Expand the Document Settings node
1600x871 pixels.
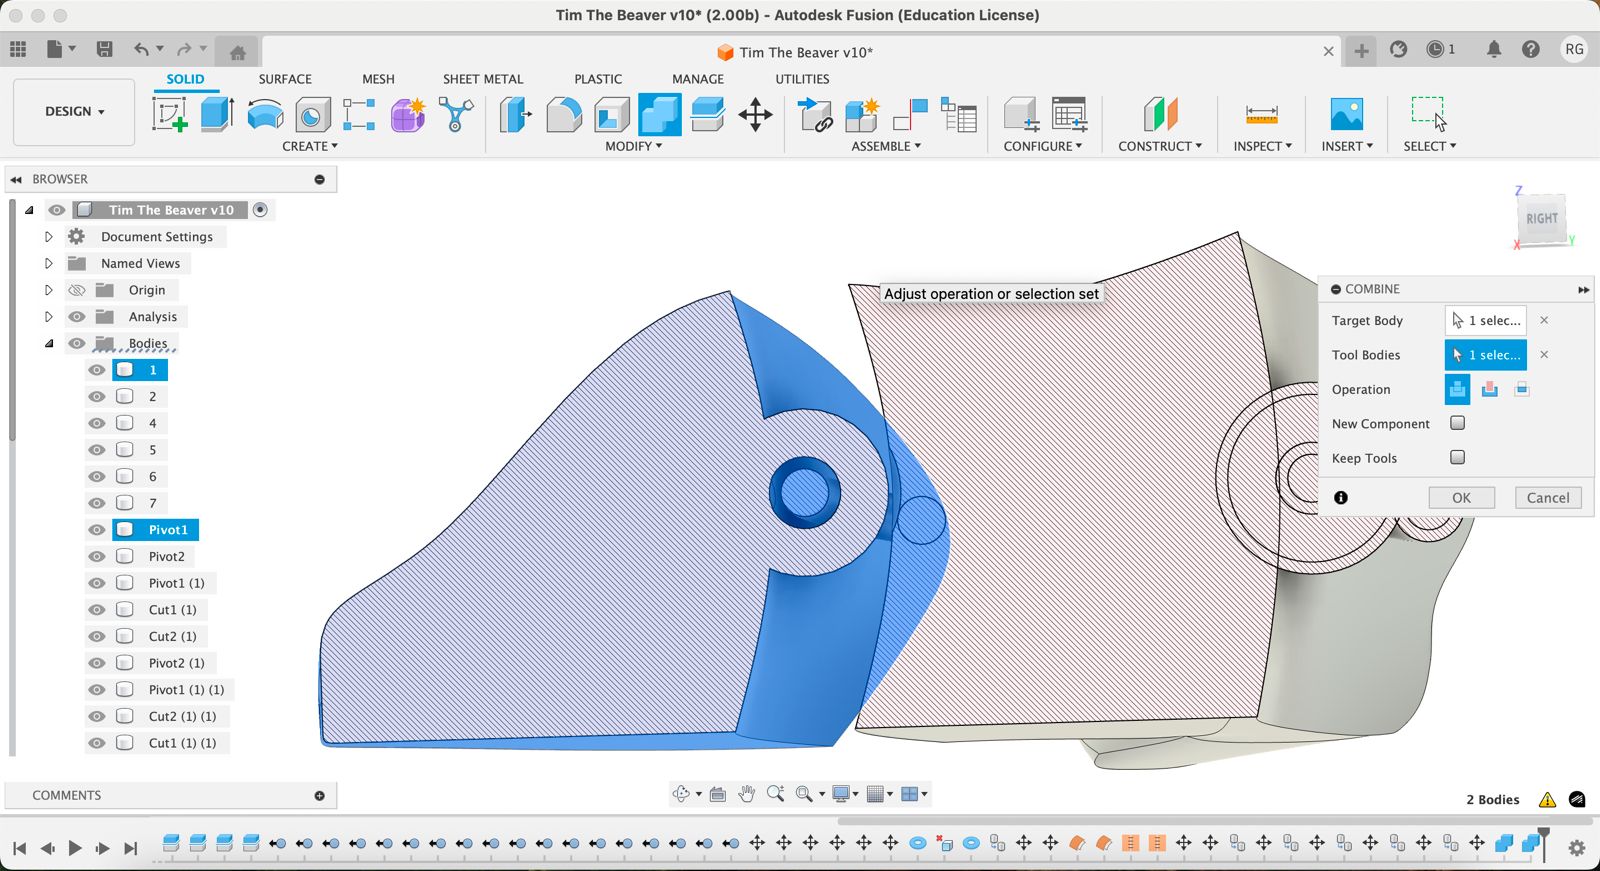(48, 237)
